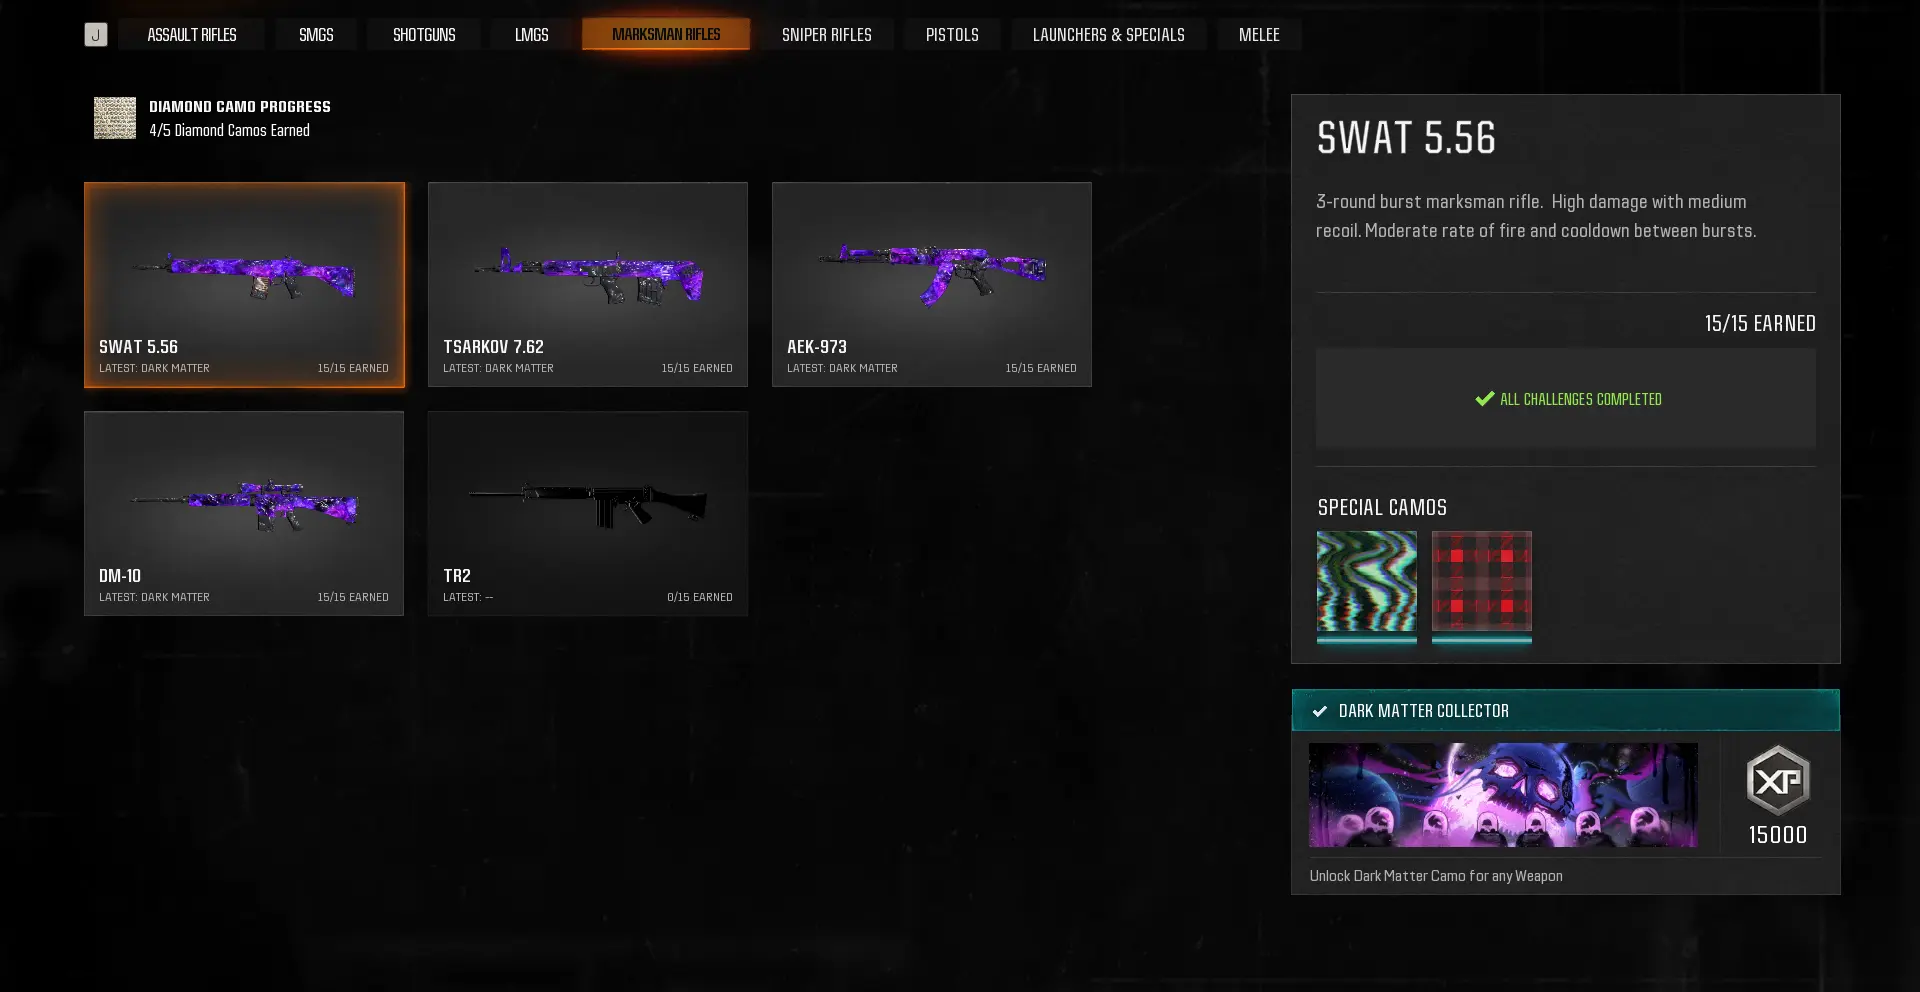This screenshot has width=1920, height=992.
Task: Click the XP reward icon
Action: click(1778, 780)
